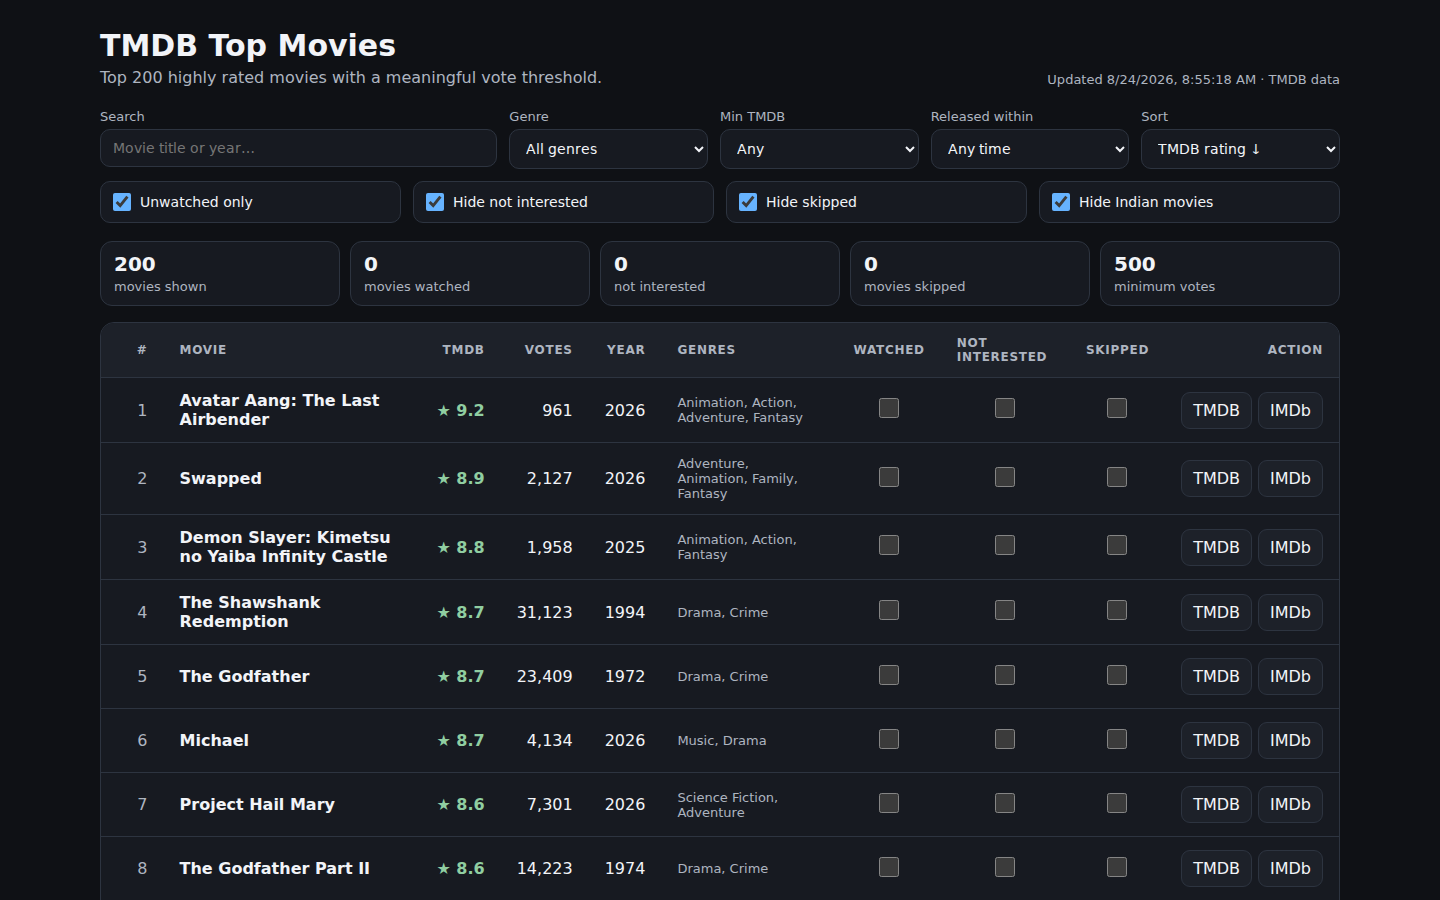Select the 0 movies skipped stat card
The image size is (1440, 900).
pyautogui.click(x=970, y=273)
